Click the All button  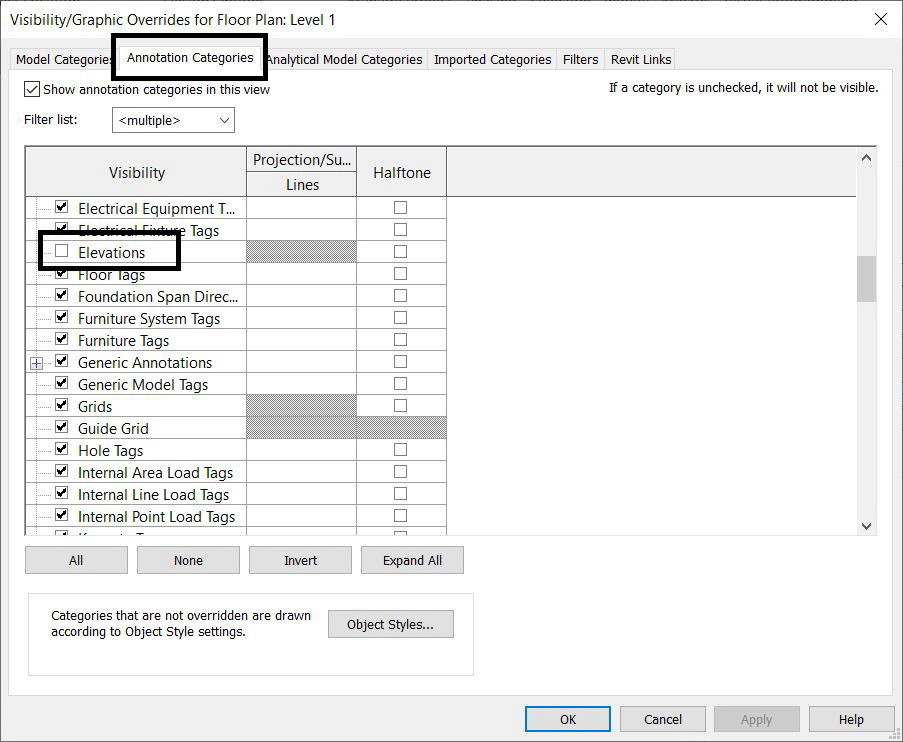tap(76, 560)
